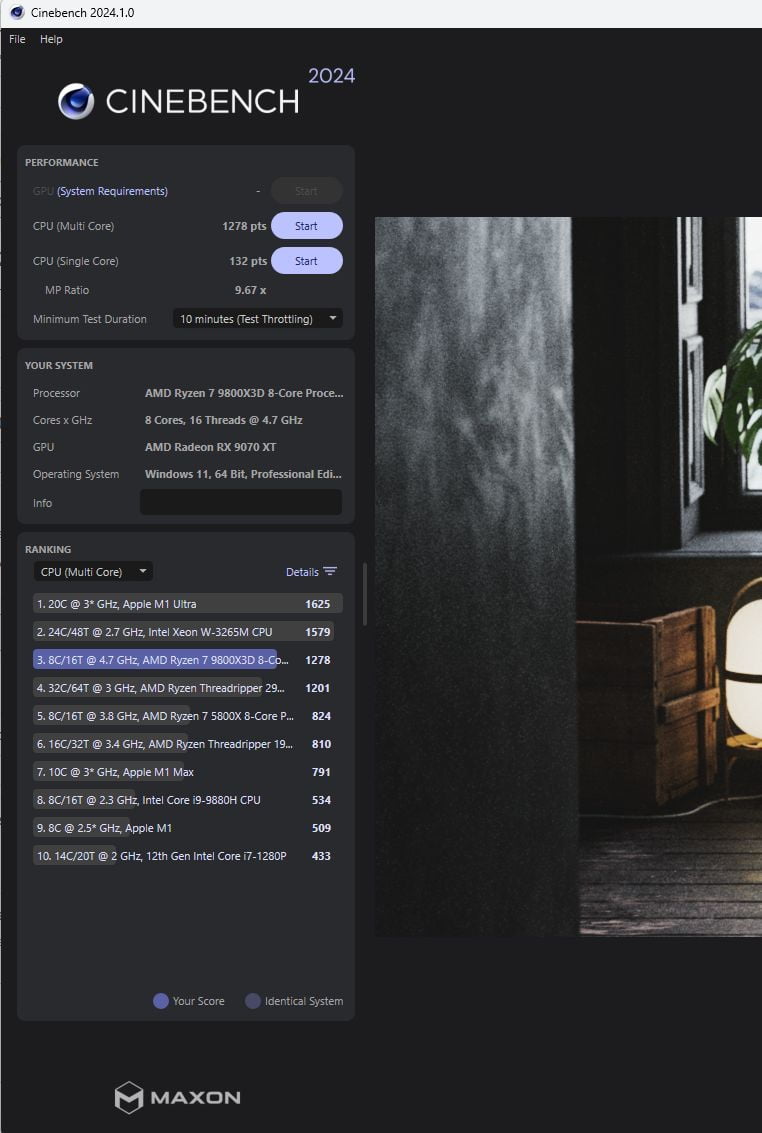Select the Apple M1 Max ranking row
The image size is (762, 1133).
pyautogui.click(x=188, y=772)
